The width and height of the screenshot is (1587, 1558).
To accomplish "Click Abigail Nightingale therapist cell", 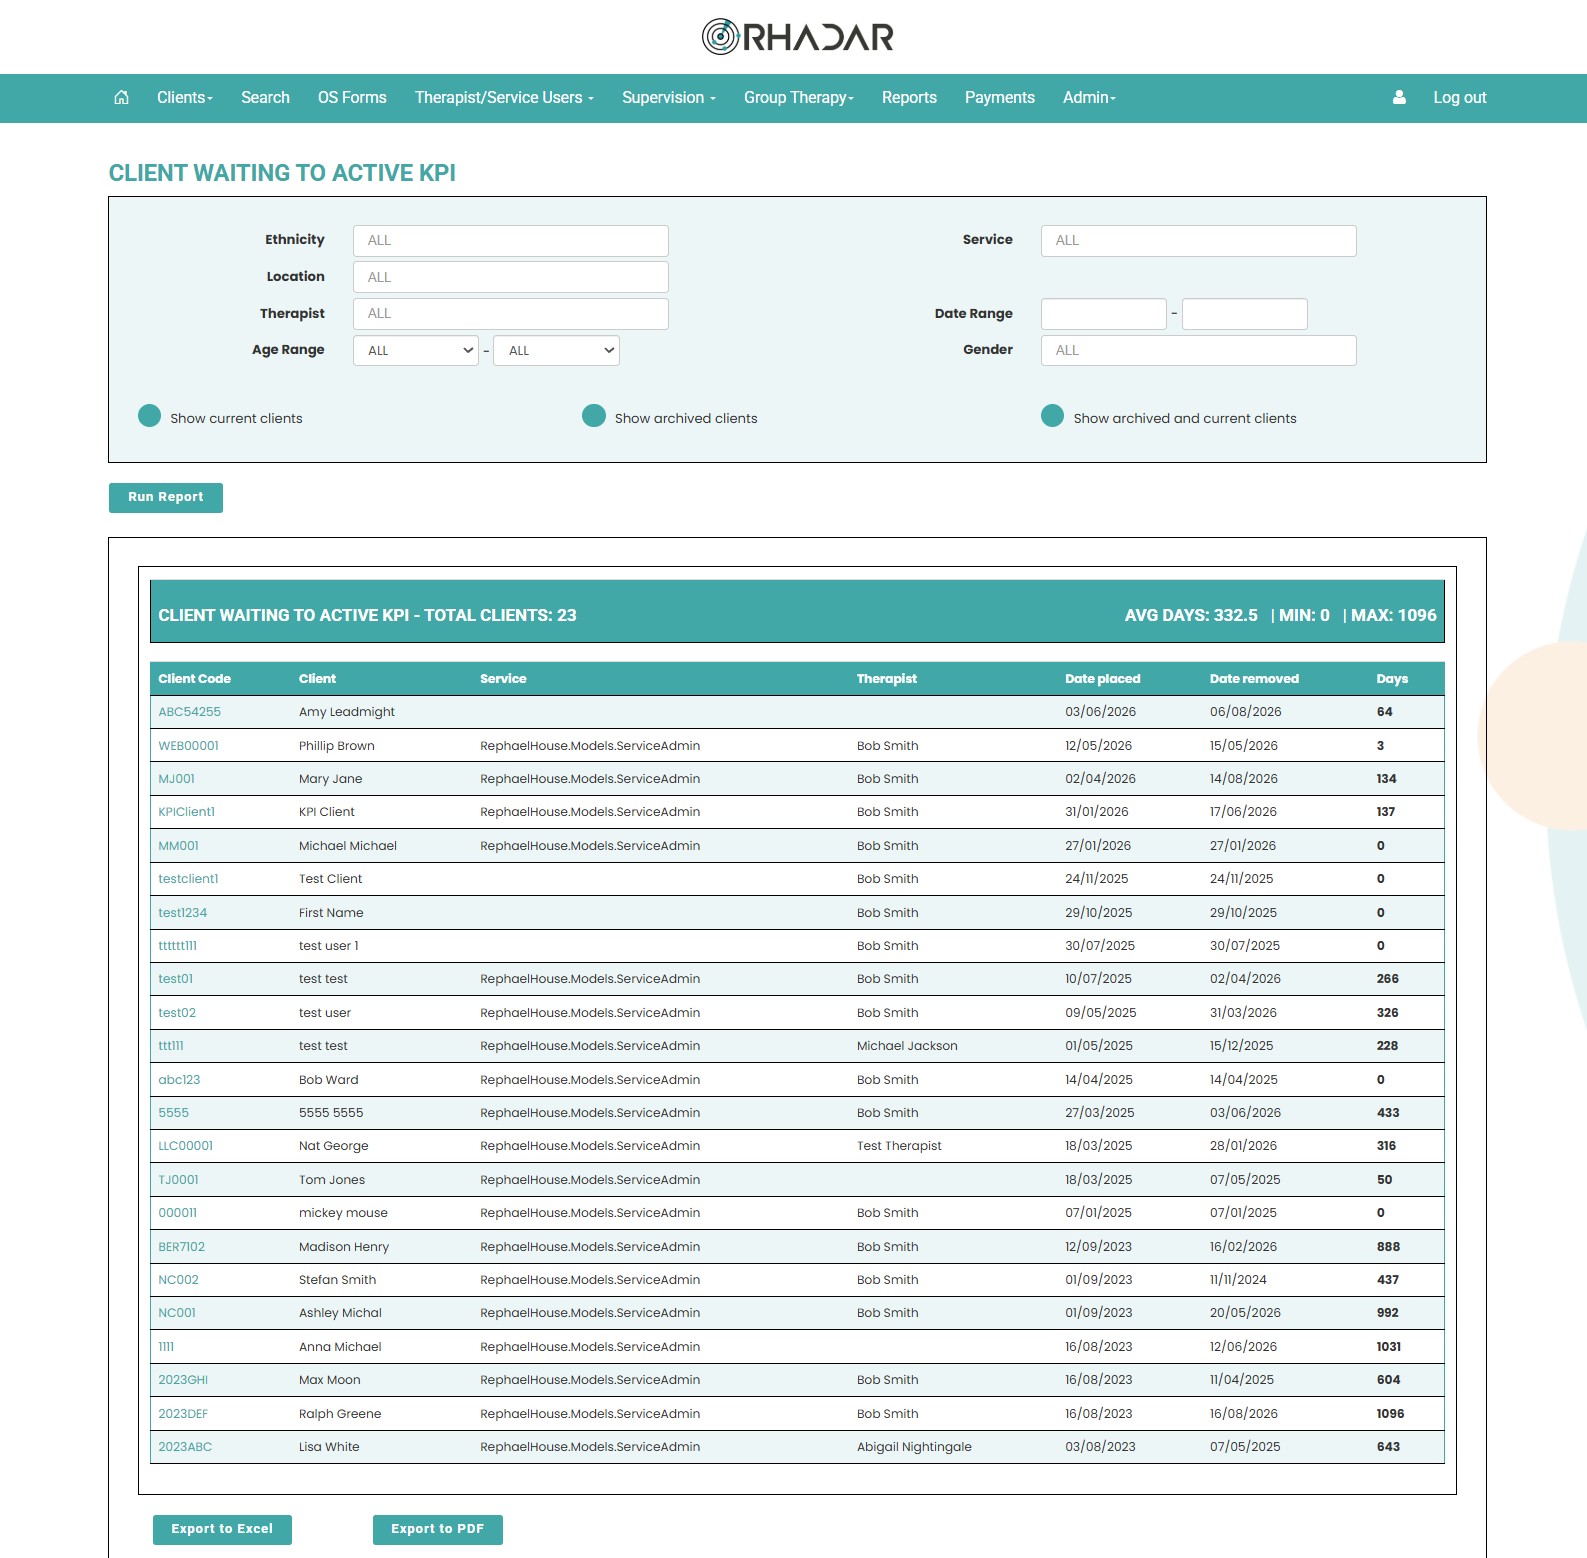I will point(914,1446).
